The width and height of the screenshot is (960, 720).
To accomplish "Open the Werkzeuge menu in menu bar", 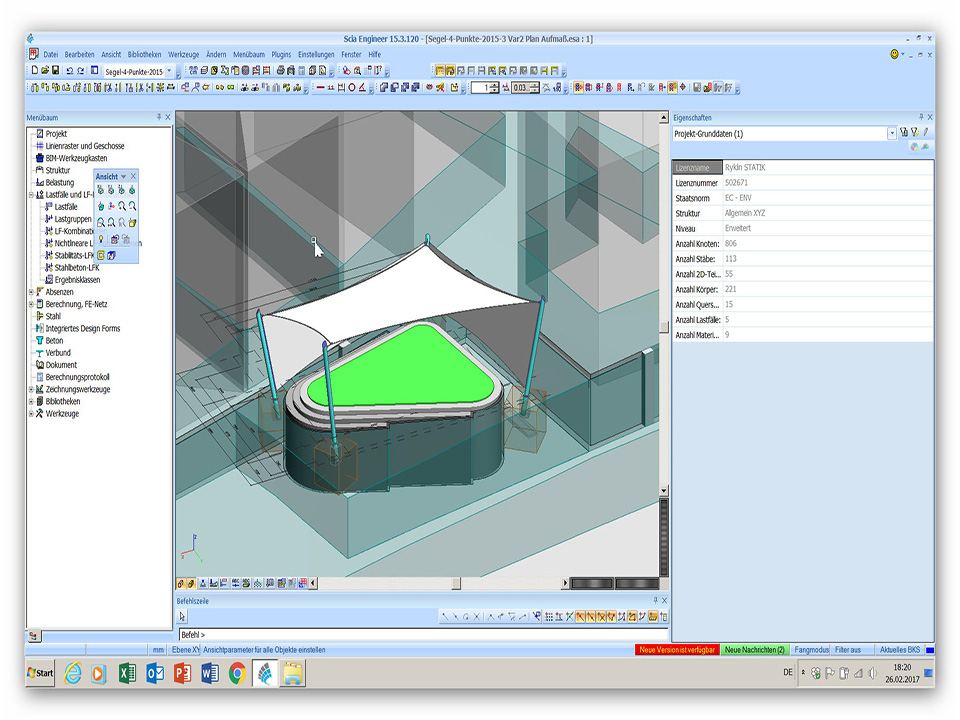I will pyautogui.click(x=184, y=54).
